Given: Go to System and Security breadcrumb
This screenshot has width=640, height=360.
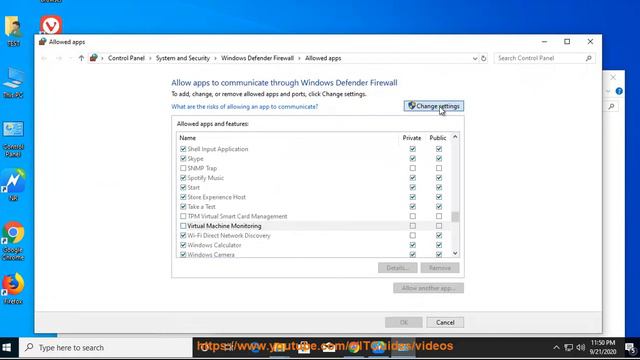Looking at the screenshot, I should (183, 58).
